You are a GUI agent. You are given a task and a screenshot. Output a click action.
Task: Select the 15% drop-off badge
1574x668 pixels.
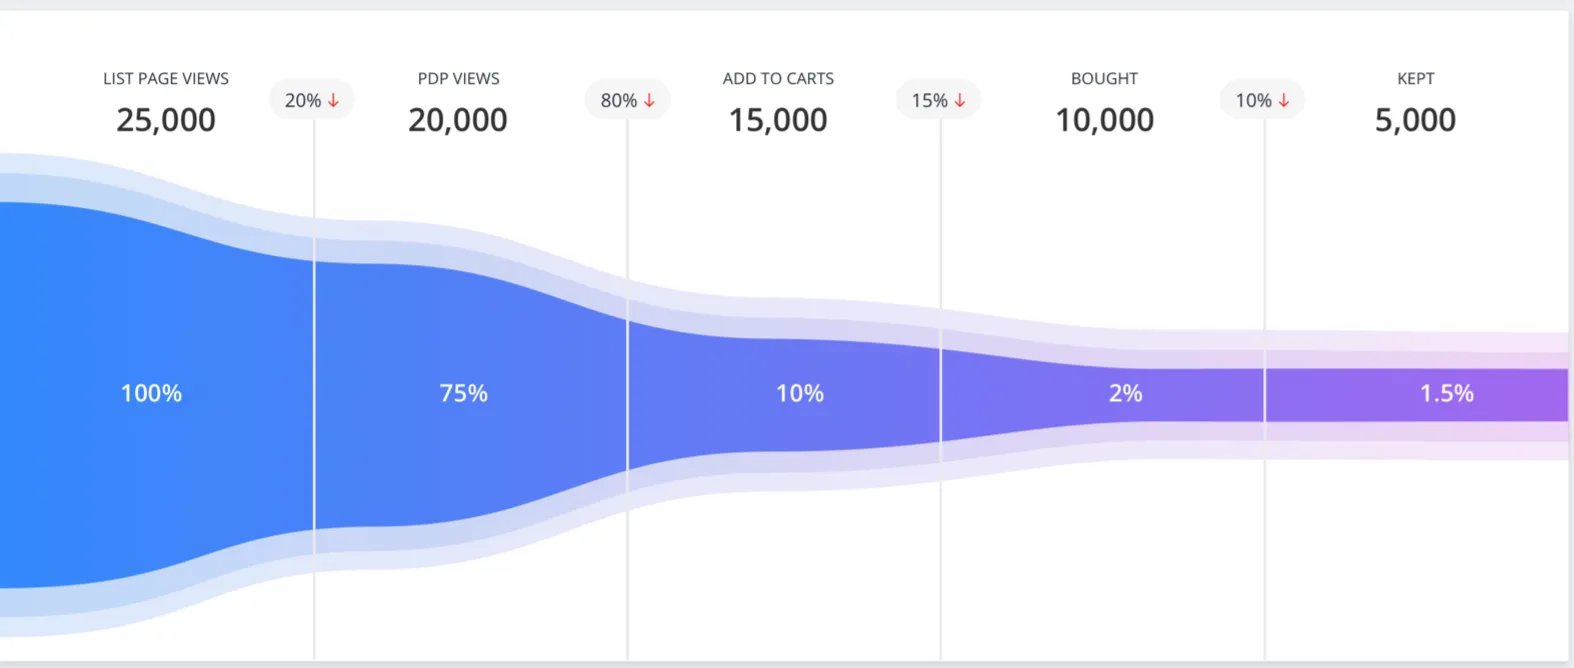[x=938, y=100]
